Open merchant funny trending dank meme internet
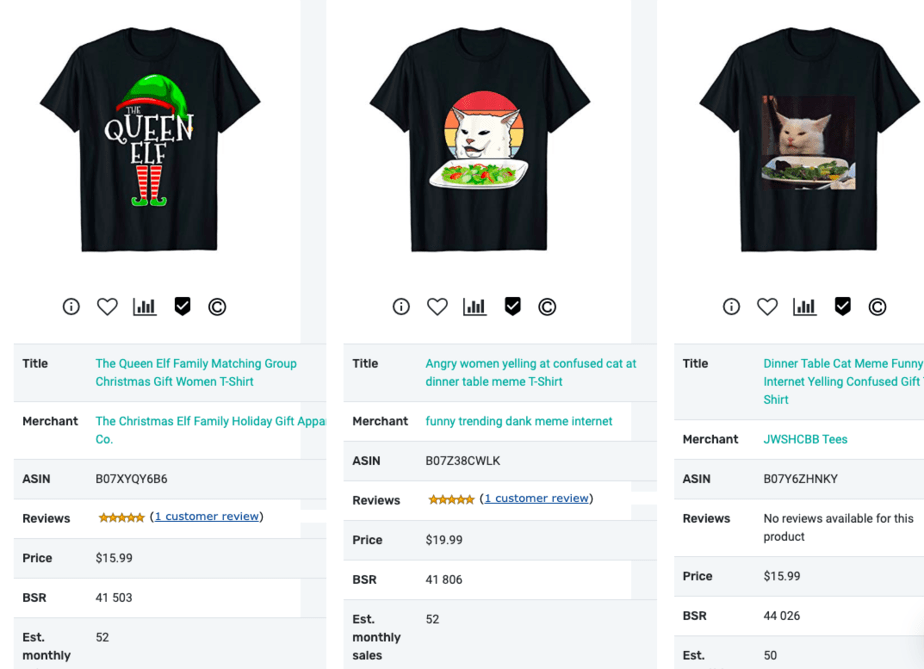This screenshot has height=669, width=924. coord(519,421)
